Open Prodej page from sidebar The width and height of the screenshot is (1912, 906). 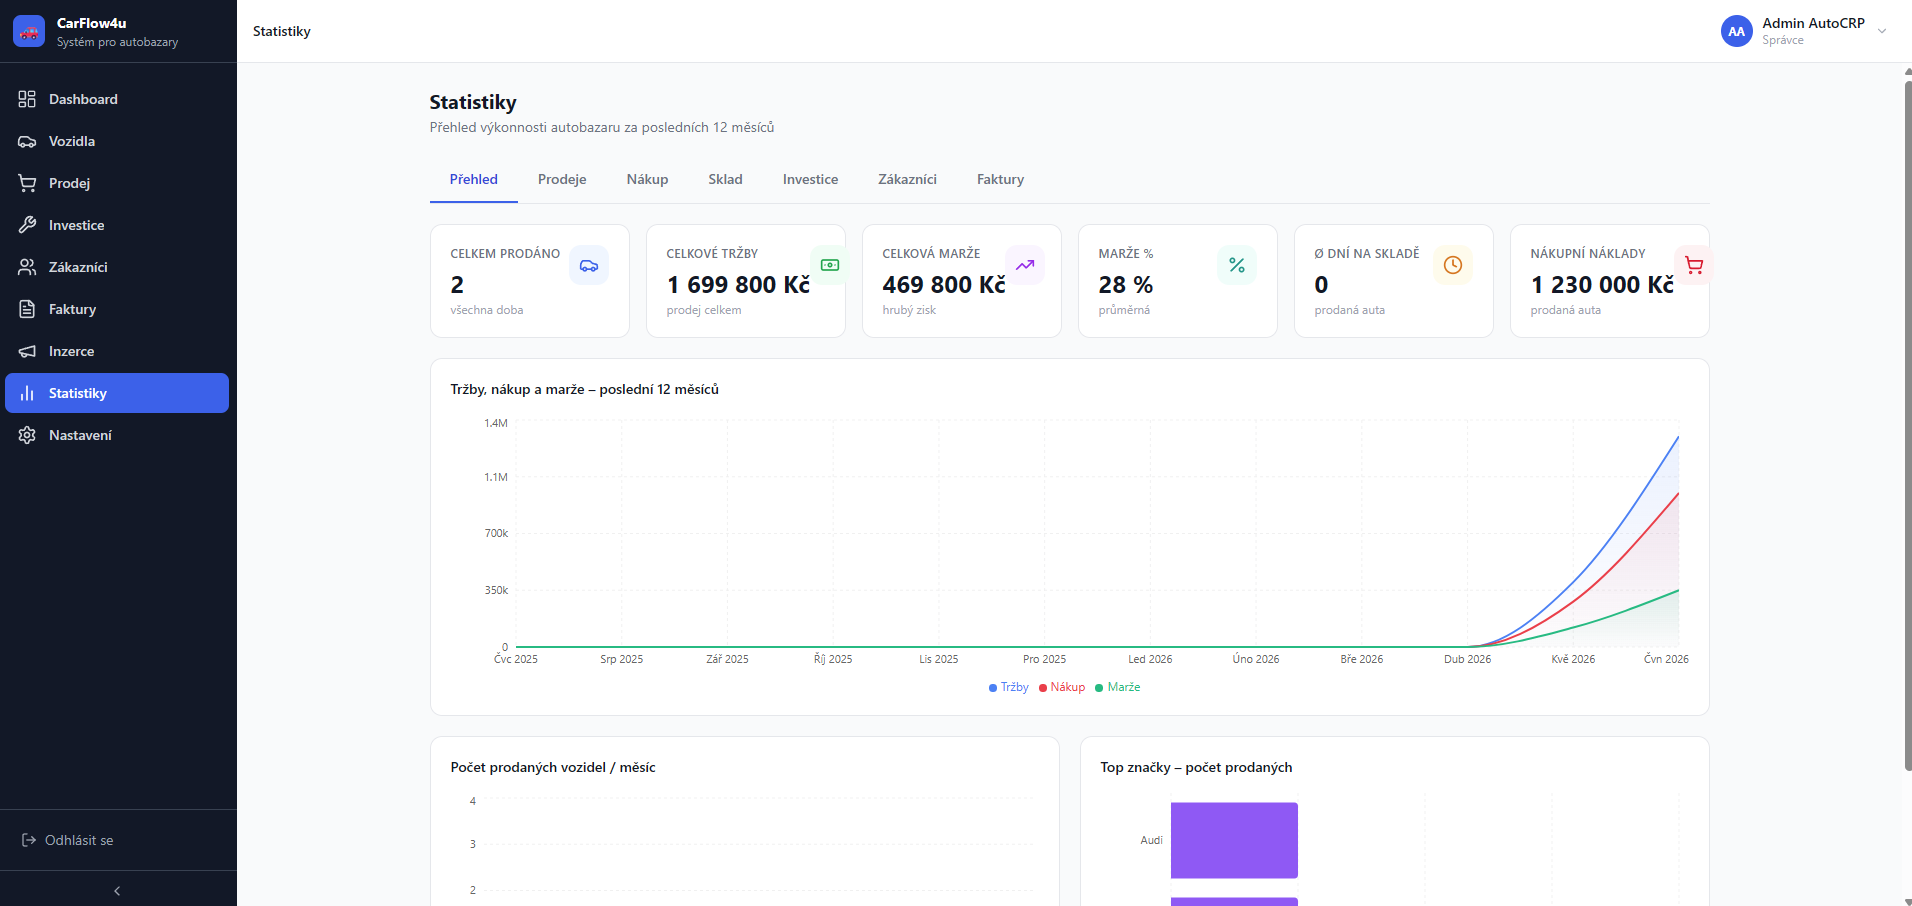(x=117, y=183)
